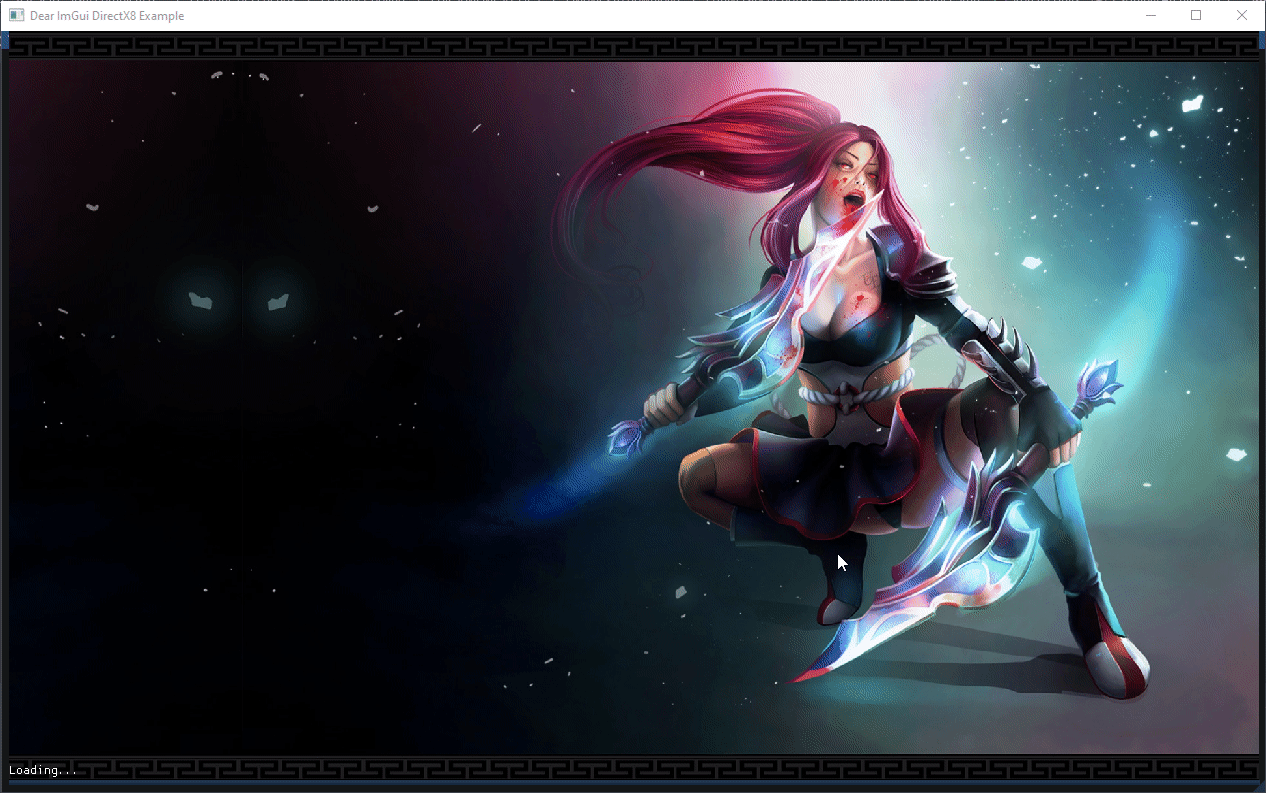
Task: Minimize the Dear ImGui DirectX8 window
Action: pyautogui.click(x=1151, y=16)
